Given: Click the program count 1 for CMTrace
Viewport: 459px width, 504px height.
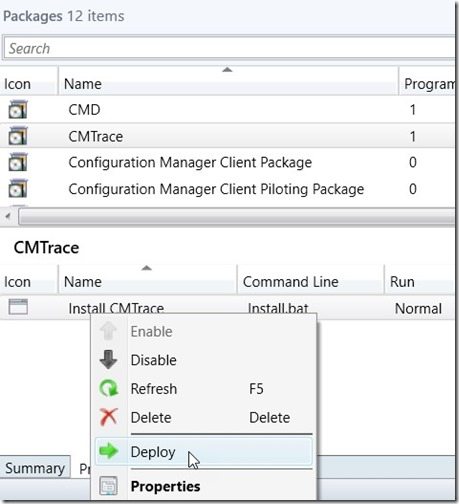Looking at the screenshot, I should click(413, 136).
